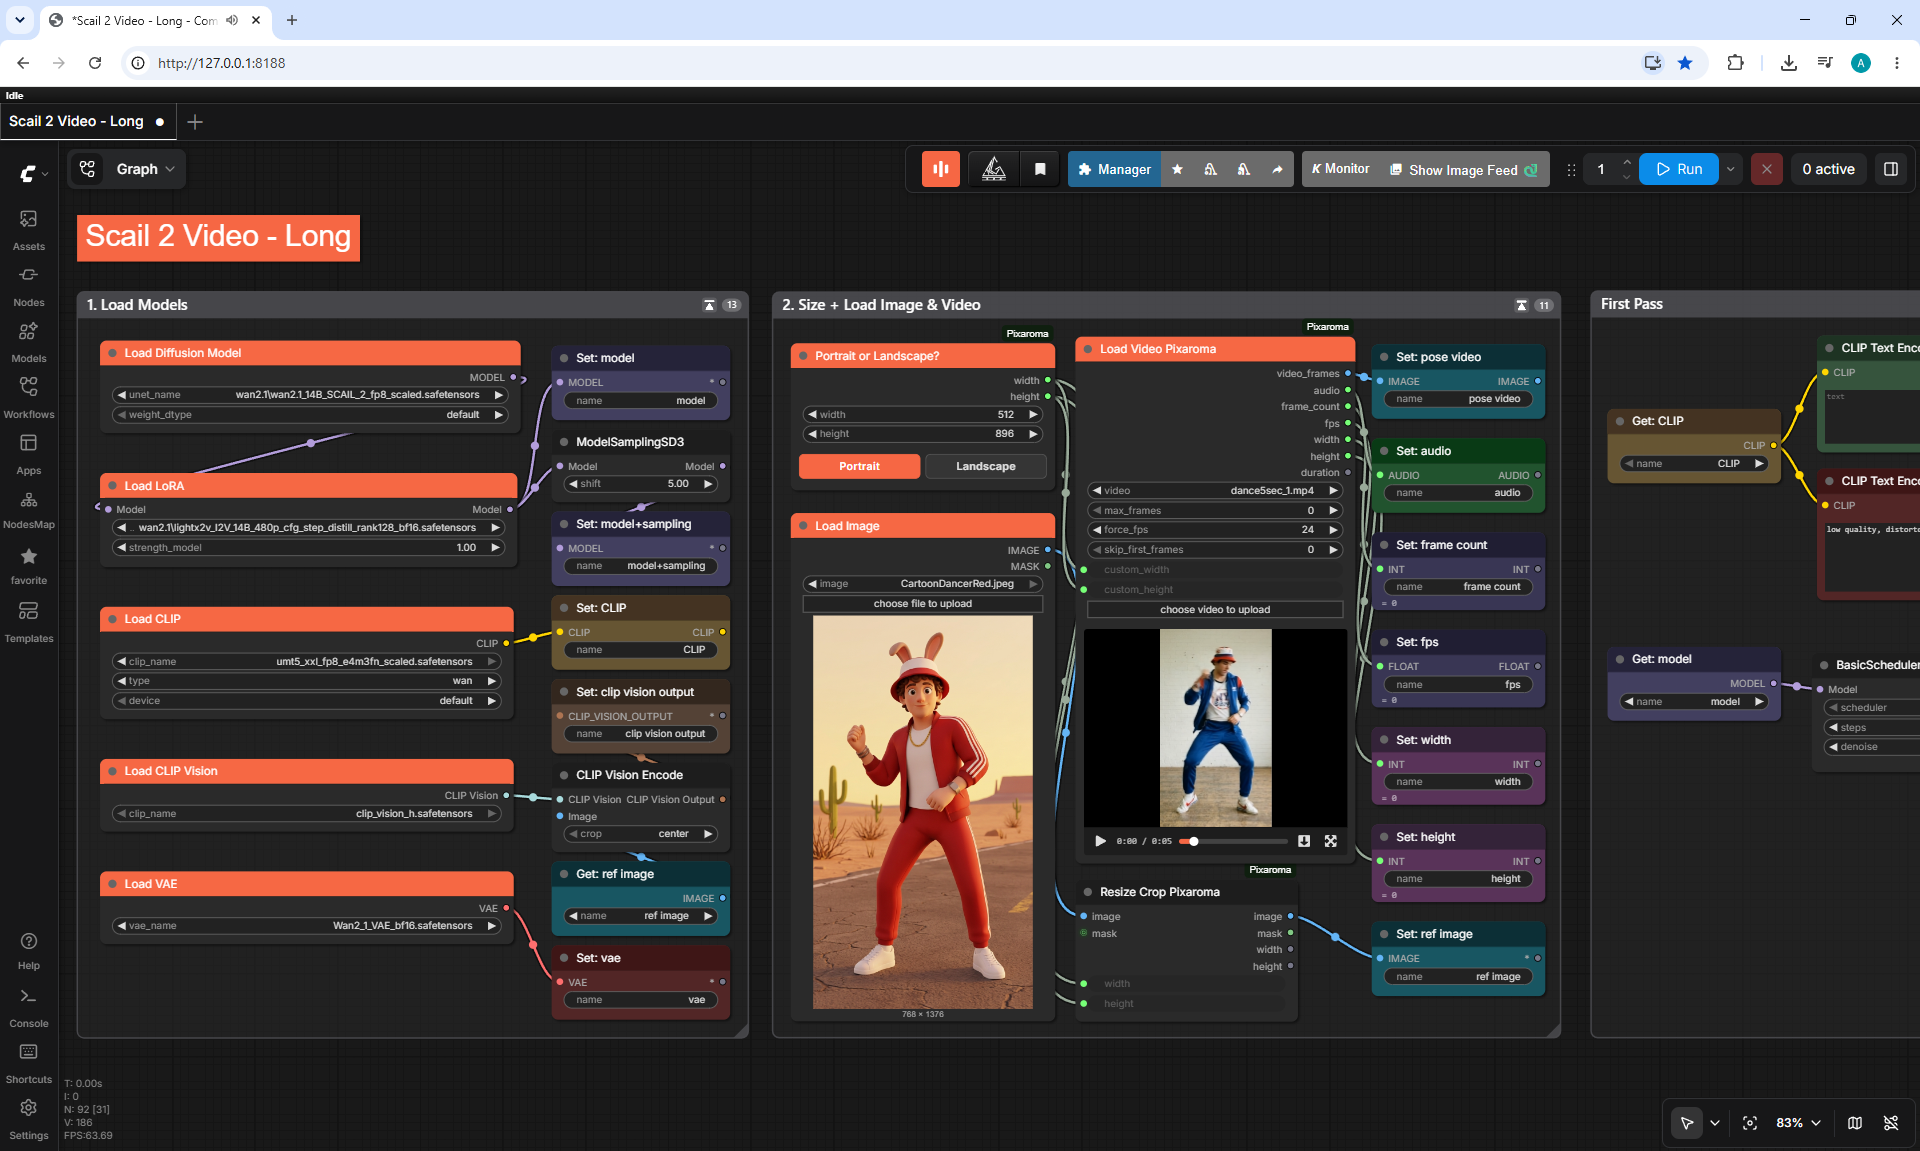Click the star icon beside Manager
Image resolution: width=1920 pixels, height=1151 pixels.
click(x=1177, y=169)
